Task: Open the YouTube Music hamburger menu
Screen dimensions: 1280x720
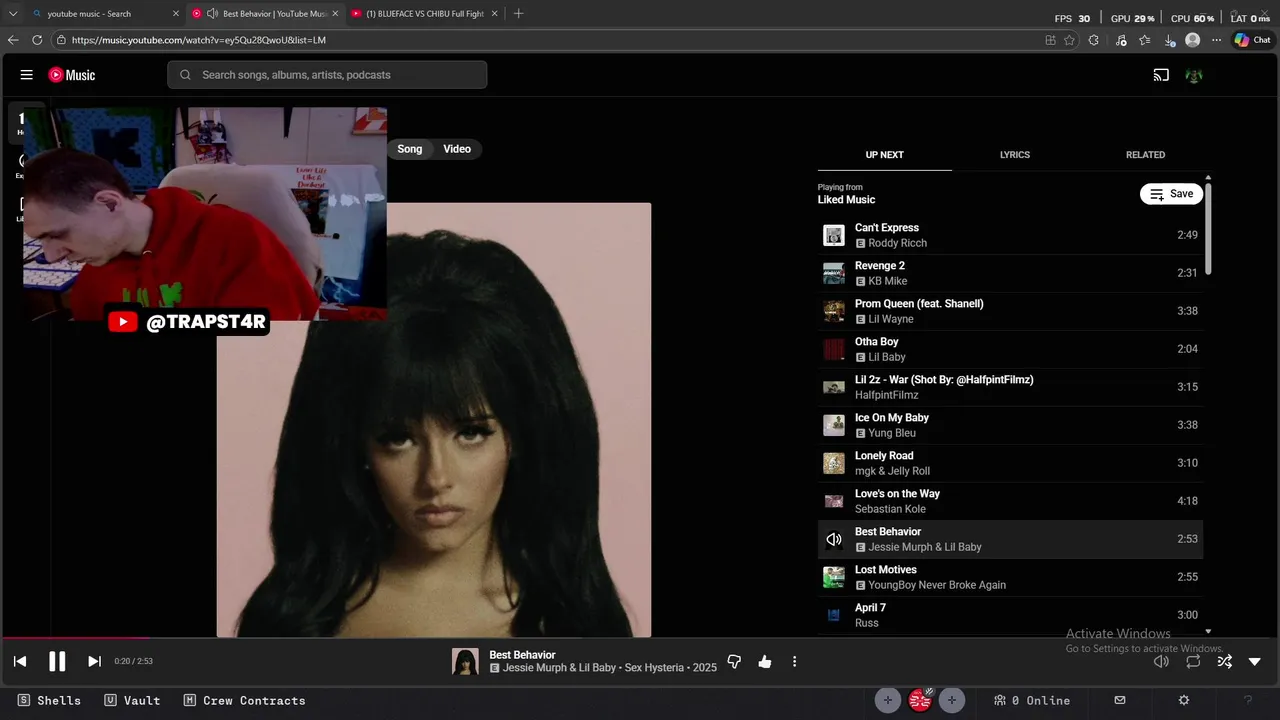Action: tap(27, 75)
